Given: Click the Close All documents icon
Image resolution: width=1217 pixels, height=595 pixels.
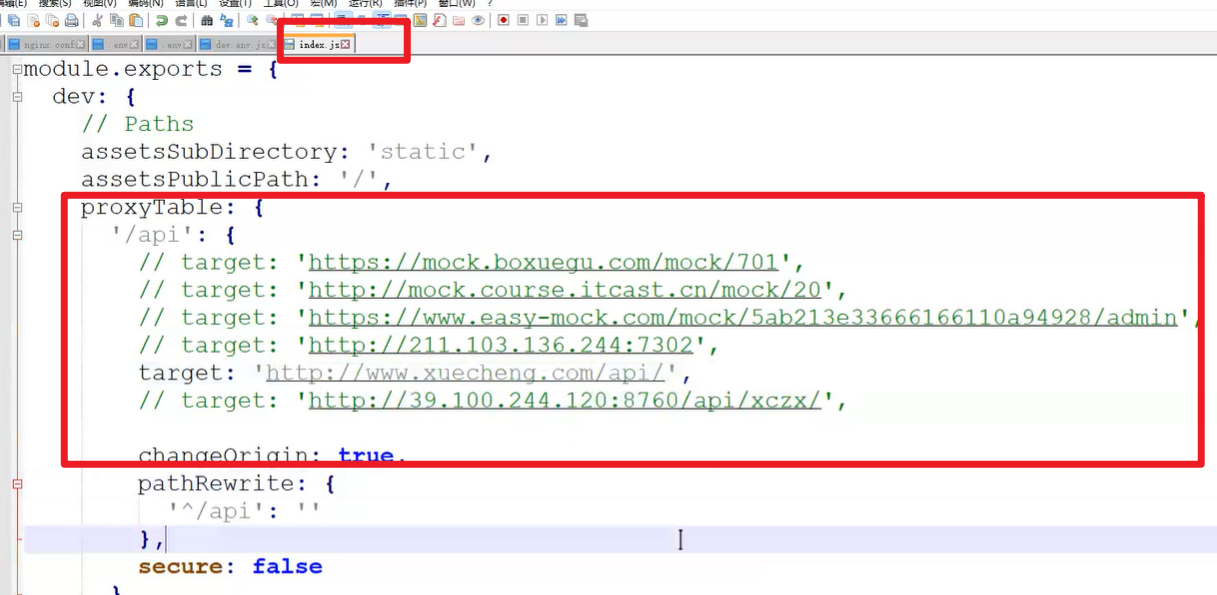Looking at the screenshot, I should click(52, 20).
